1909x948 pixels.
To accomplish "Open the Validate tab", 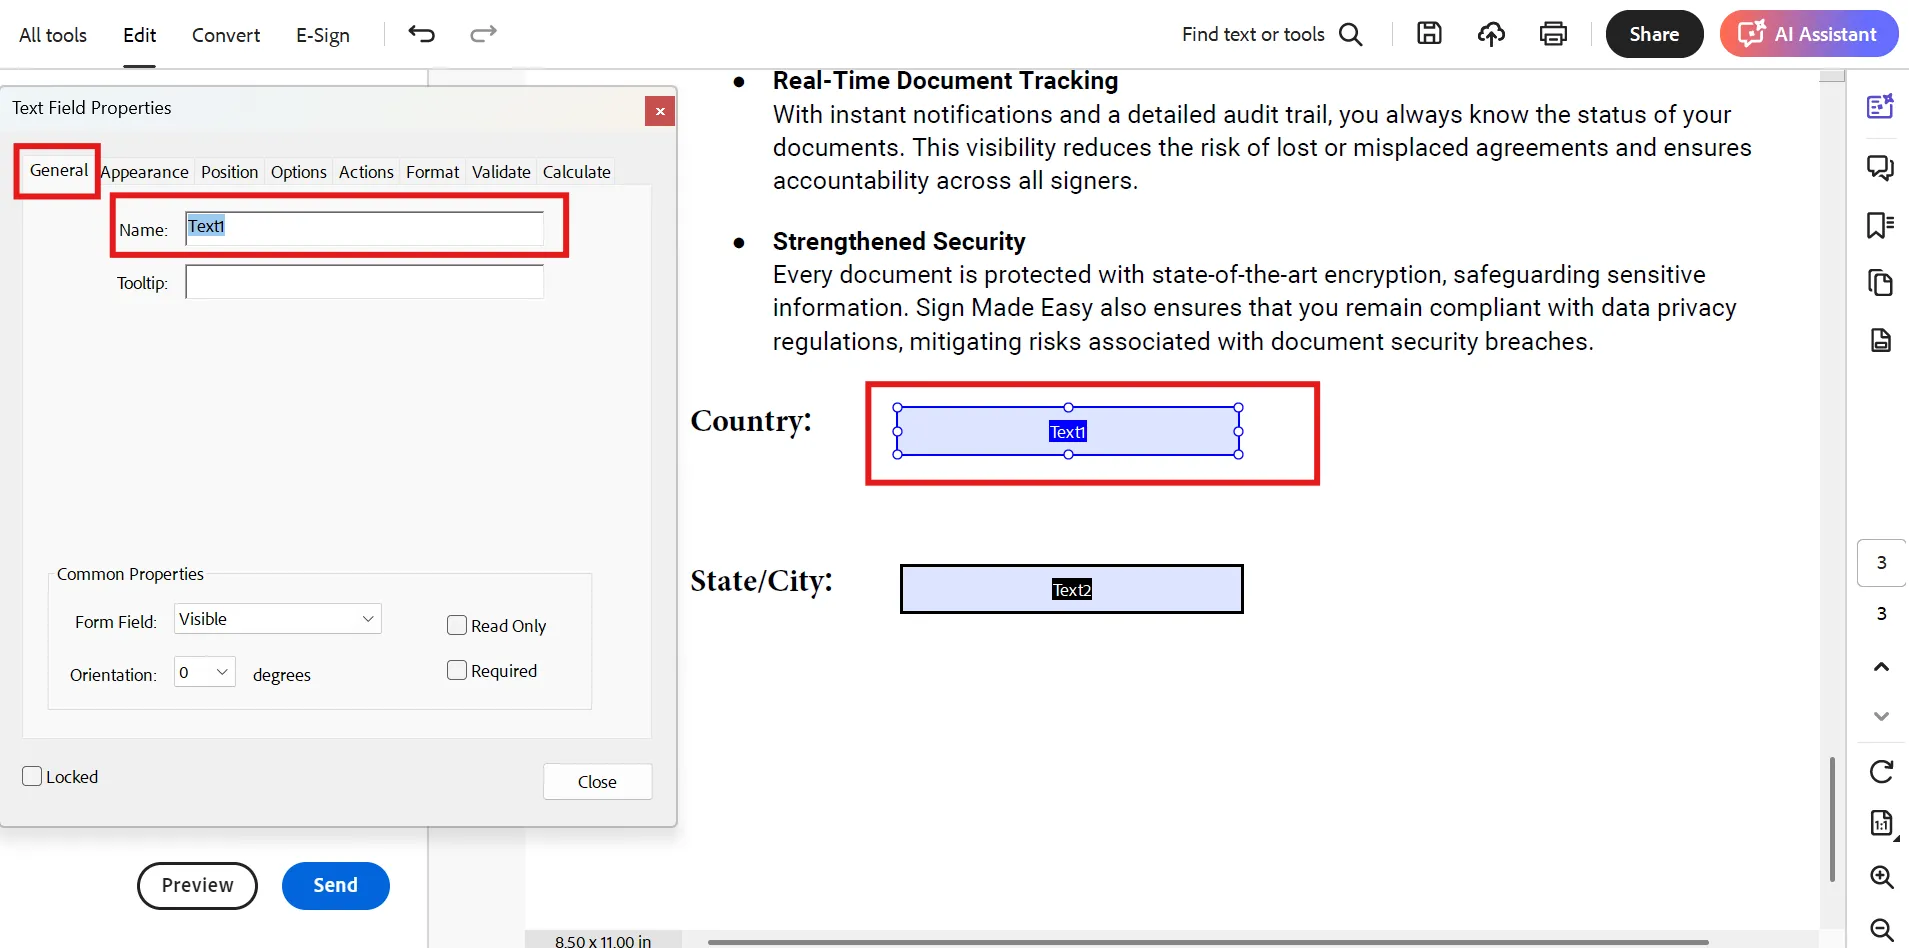I will (x=501, y=172).
